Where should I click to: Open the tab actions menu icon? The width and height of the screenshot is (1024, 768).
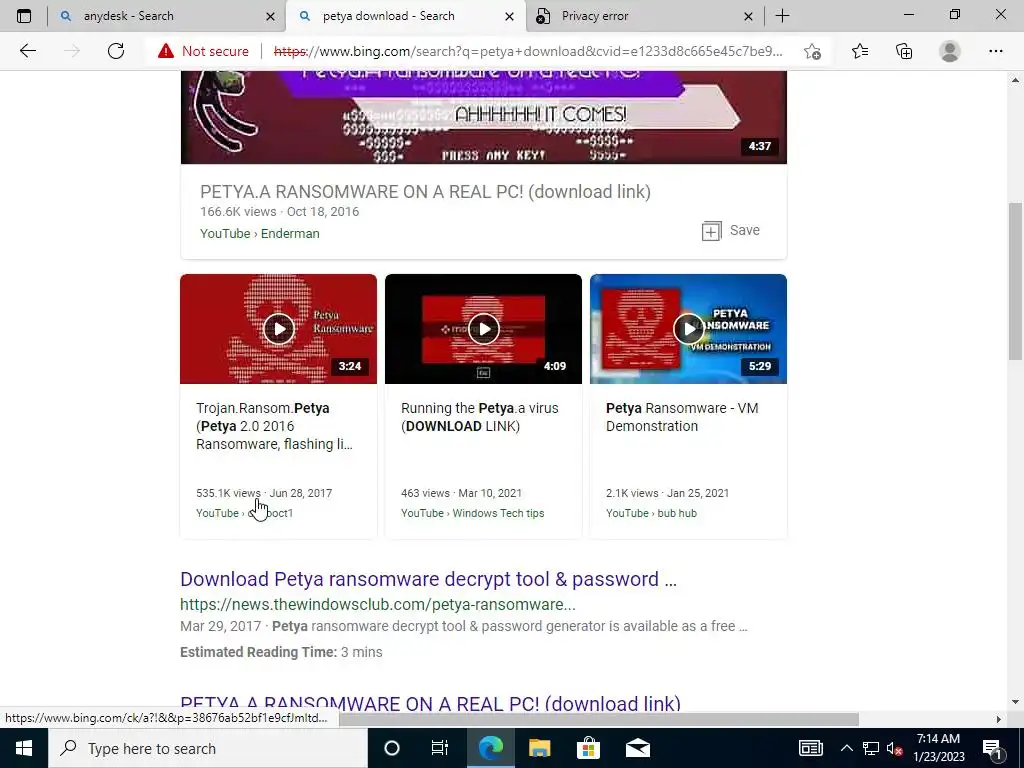coord(24,16)
